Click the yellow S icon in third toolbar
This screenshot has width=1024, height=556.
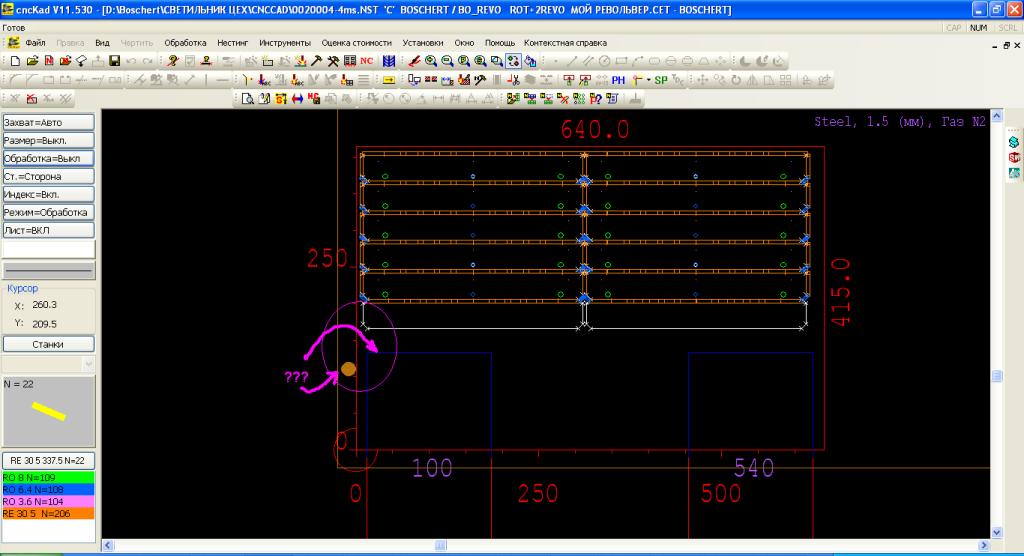[281, 99]
